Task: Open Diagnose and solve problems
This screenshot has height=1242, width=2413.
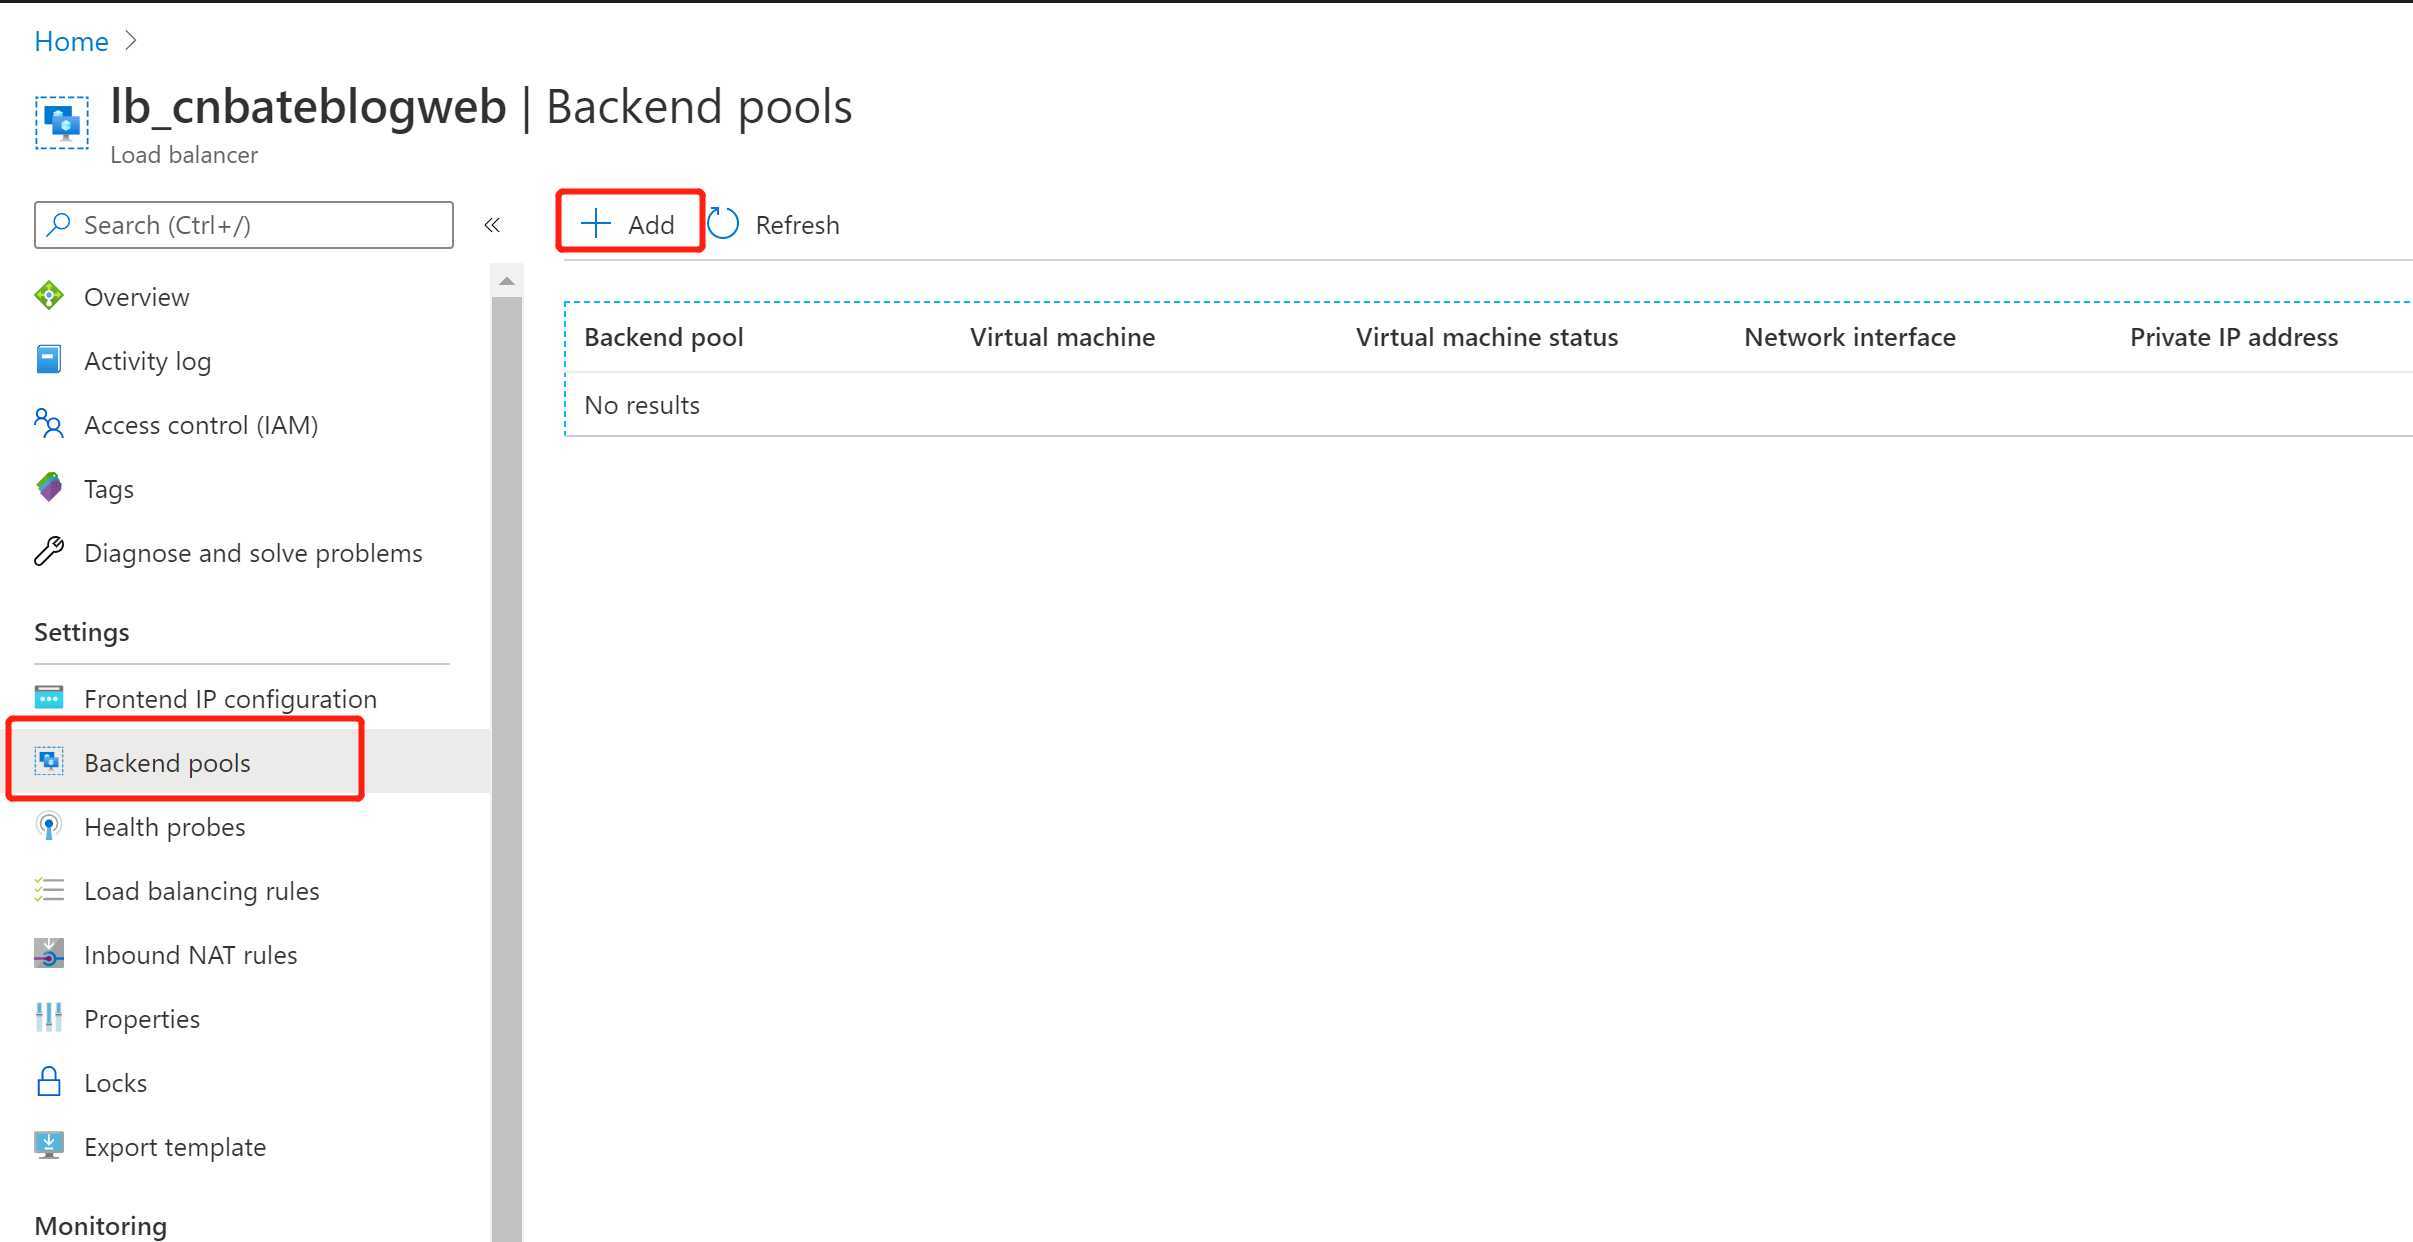Action: click(253, 553)
